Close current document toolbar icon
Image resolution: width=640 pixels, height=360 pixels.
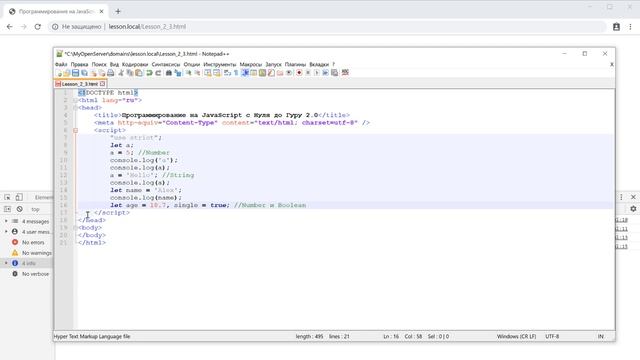(x=93, y=73)
